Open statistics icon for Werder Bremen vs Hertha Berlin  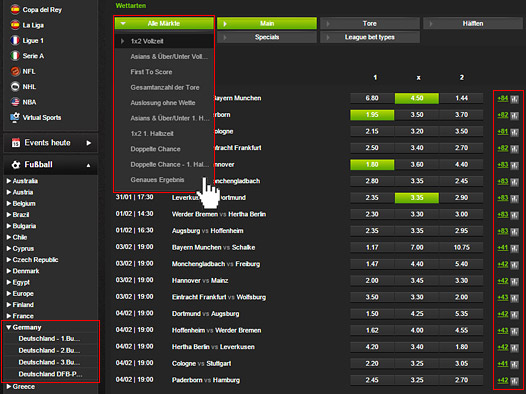click(514, 215)
